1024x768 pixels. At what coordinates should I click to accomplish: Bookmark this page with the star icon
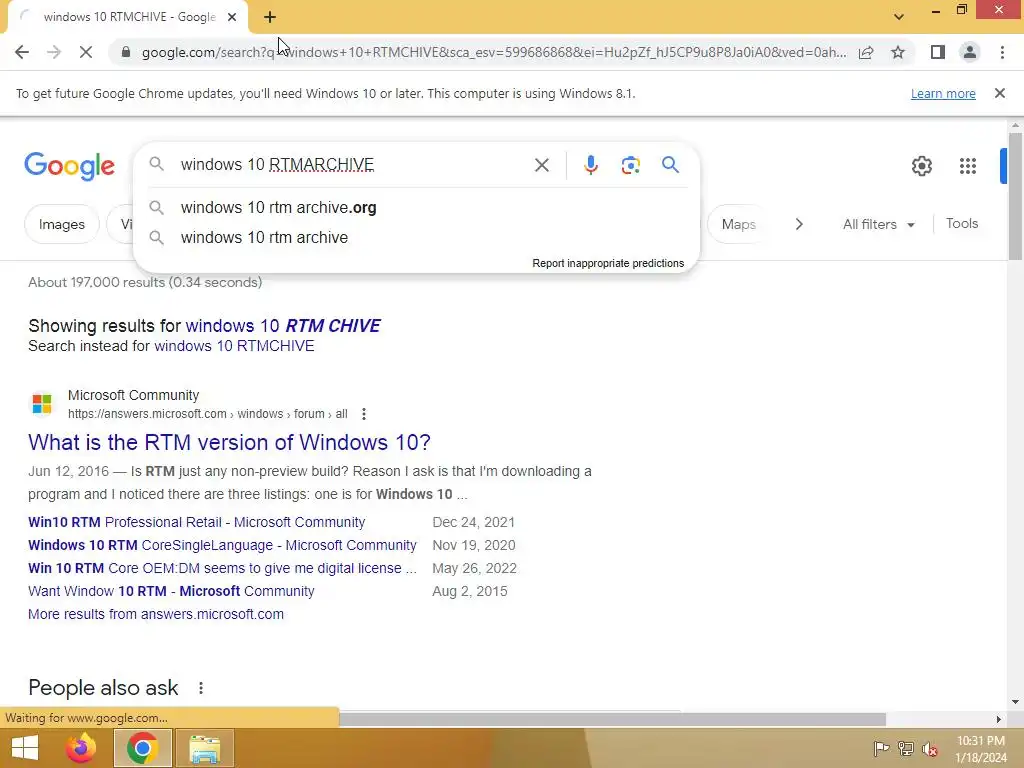[898, 52]
